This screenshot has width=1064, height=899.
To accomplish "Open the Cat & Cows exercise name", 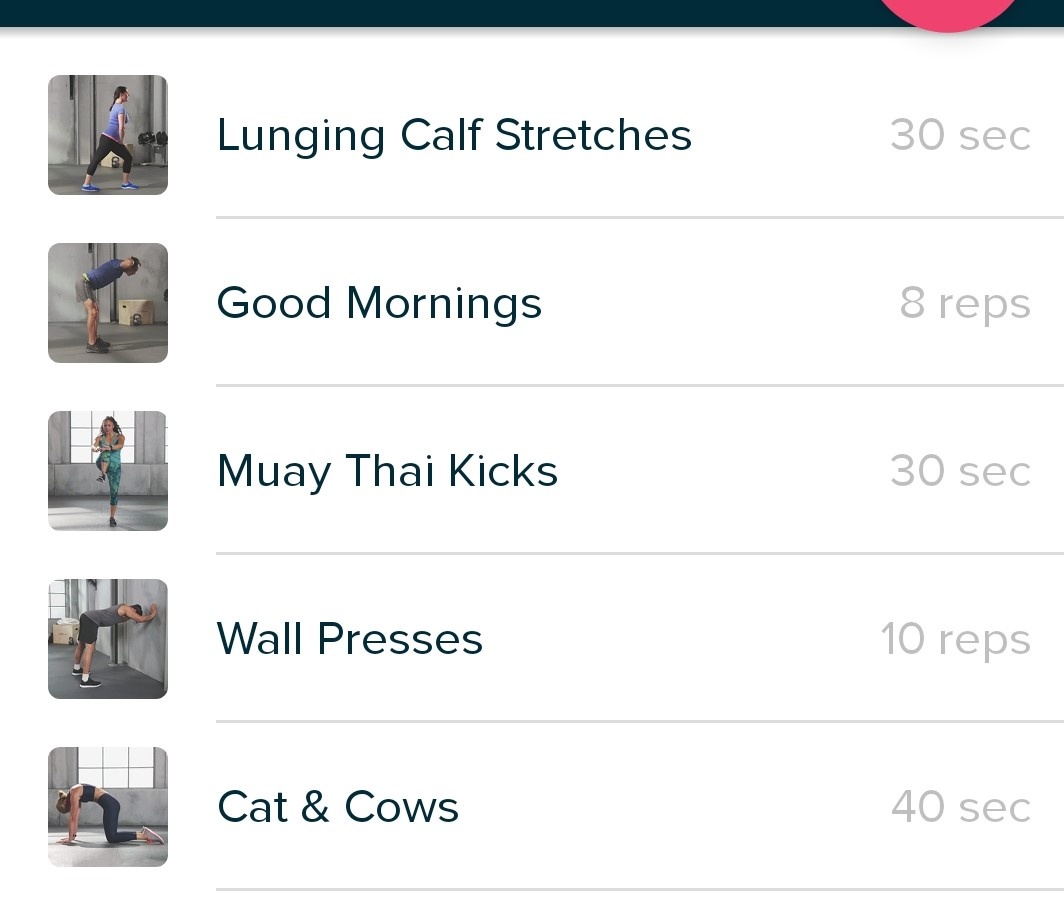I will click(x=338, y=807).
